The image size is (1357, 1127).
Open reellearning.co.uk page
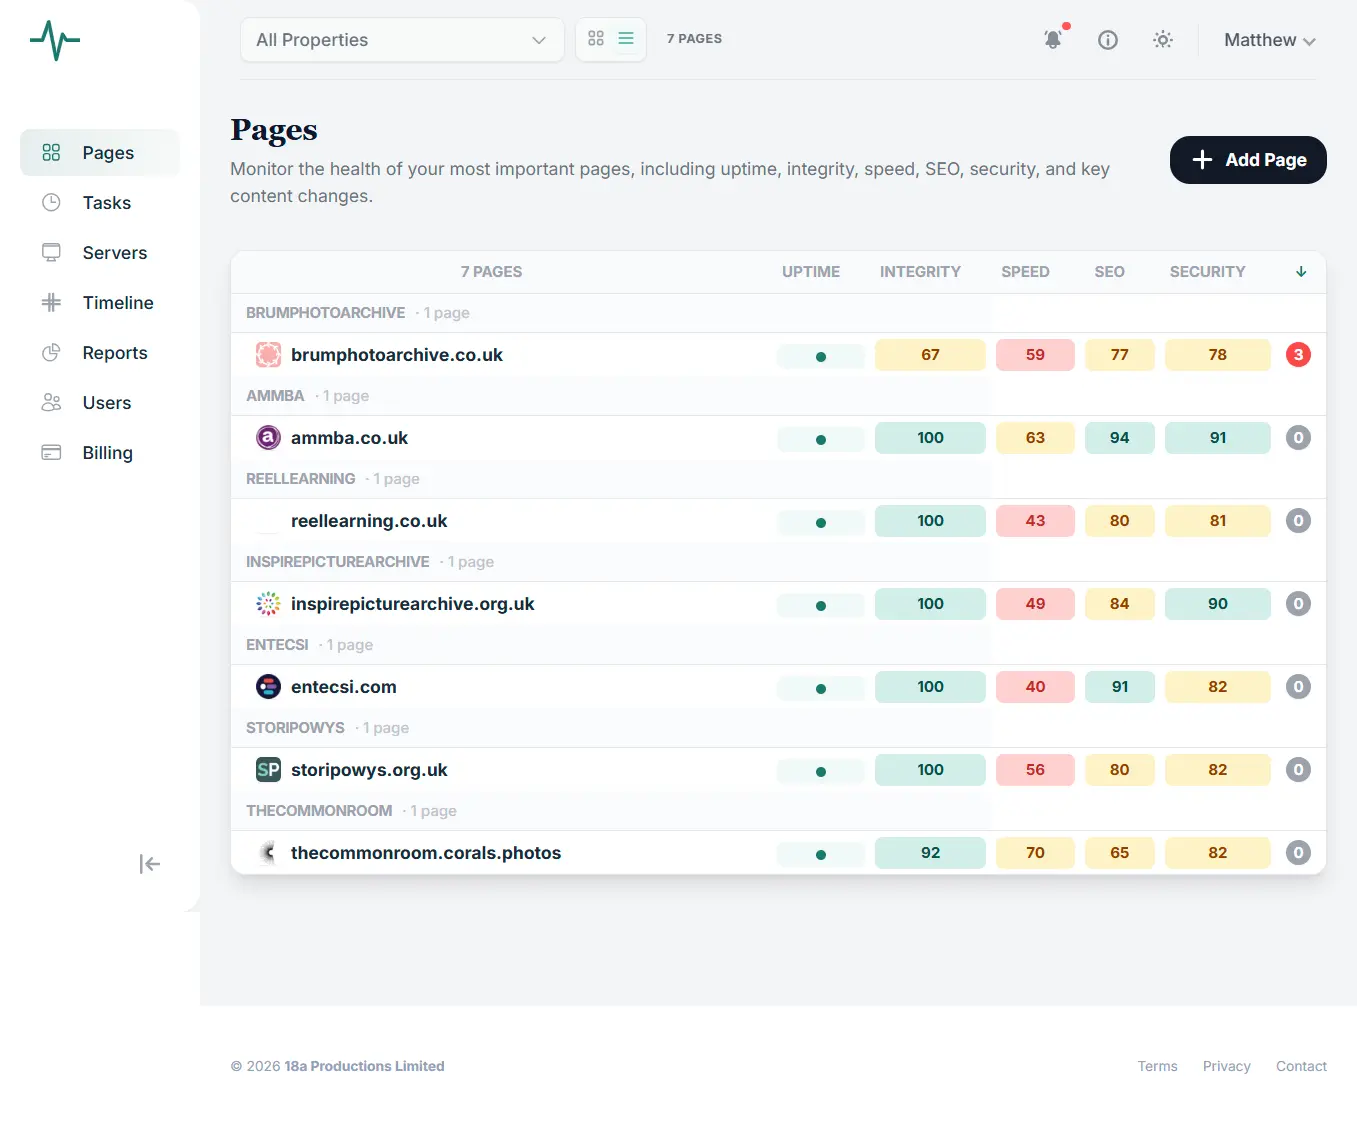(x=369, y=521)
